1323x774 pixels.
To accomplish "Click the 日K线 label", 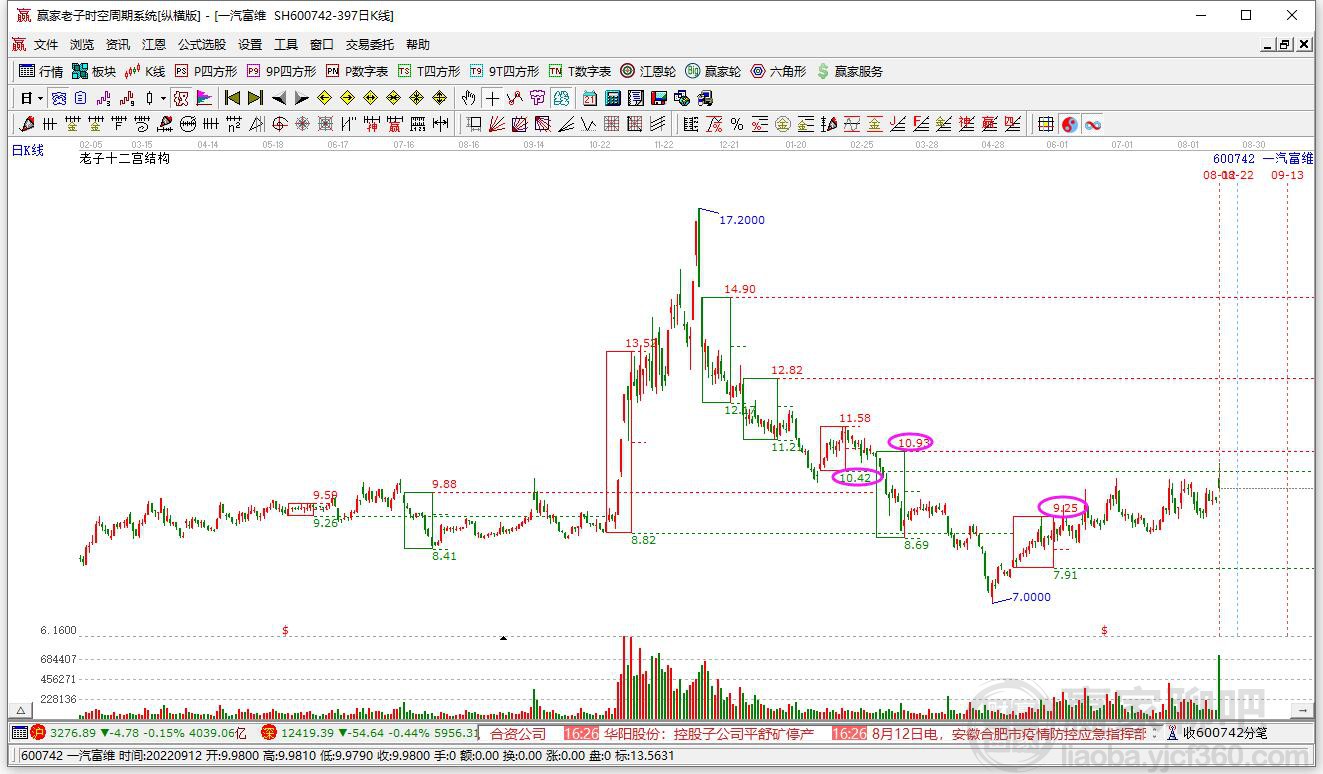I will pos(28,150).
